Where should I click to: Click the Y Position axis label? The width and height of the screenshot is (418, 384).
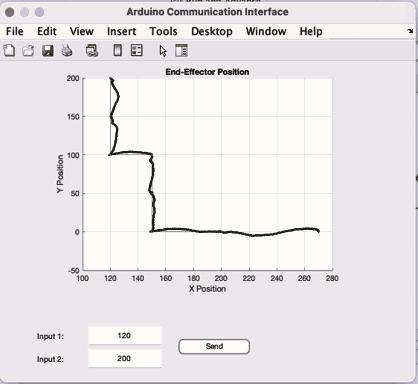point(60,174)
